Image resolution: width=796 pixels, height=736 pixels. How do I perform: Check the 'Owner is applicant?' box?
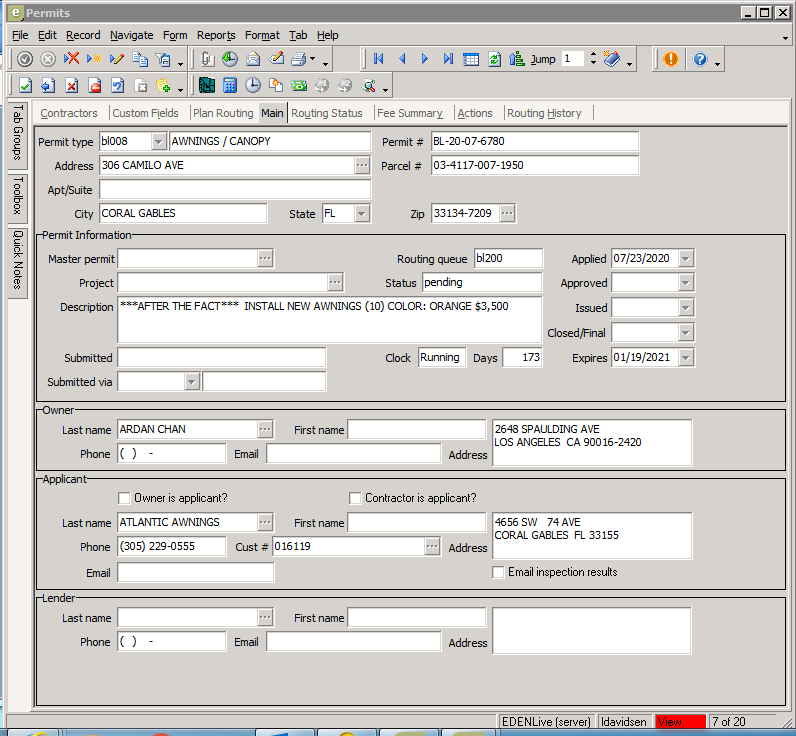(125, 498)
